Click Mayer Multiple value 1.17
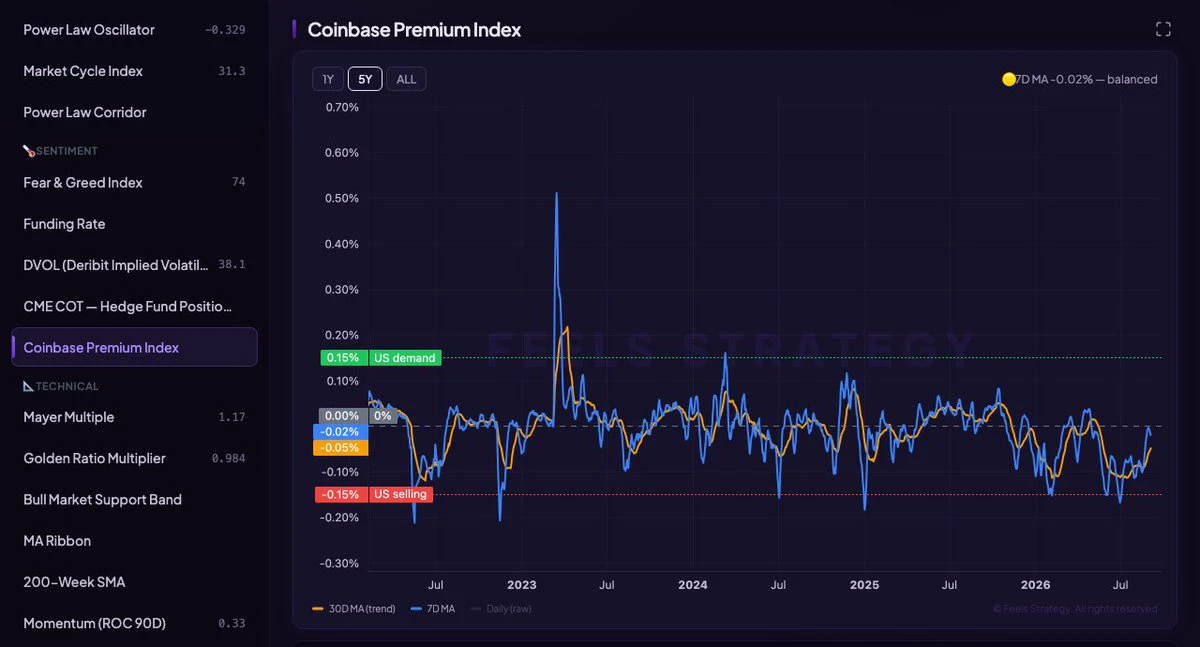 (231, 417)
